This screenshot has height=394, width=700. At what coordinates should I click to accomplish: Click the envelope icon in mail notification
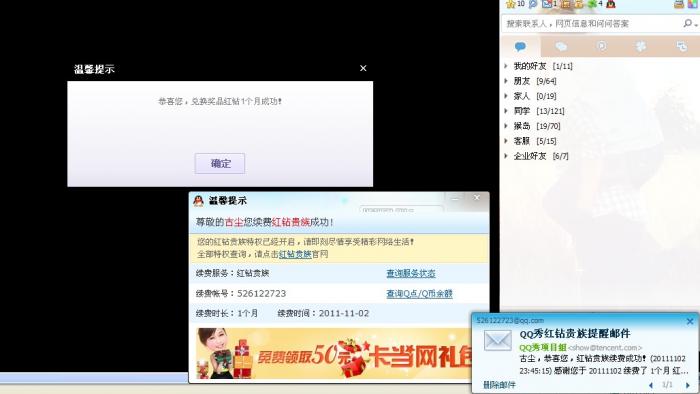point(498,340)
